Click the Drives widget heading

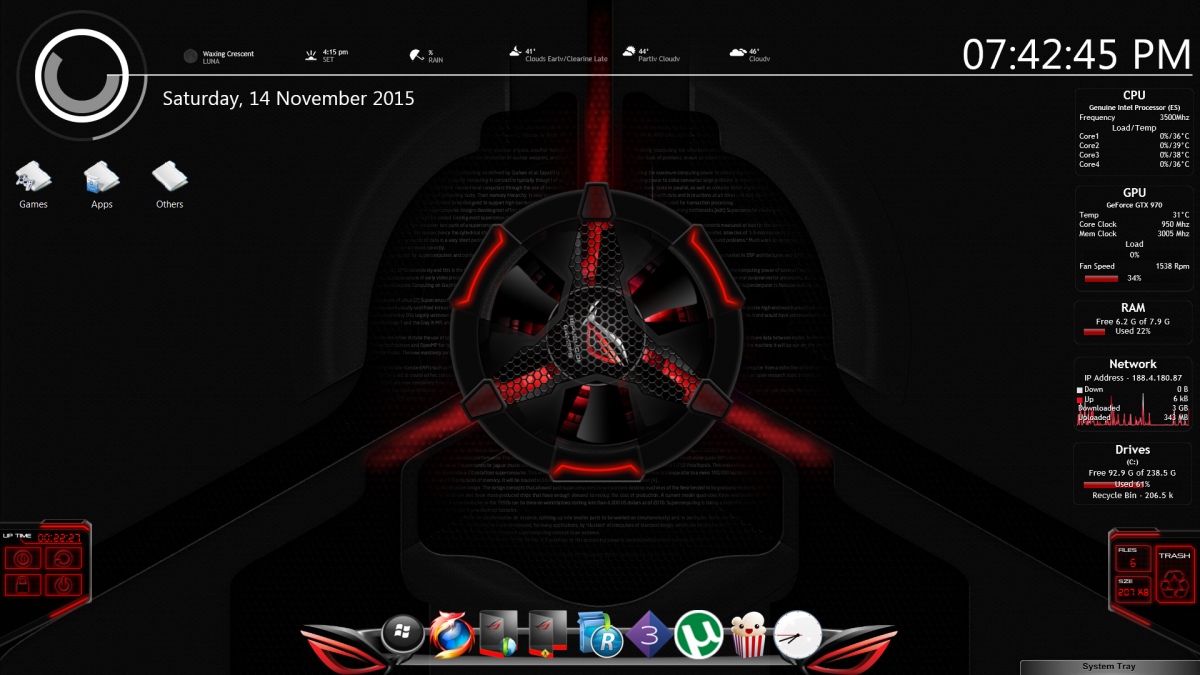(1133, 450)
